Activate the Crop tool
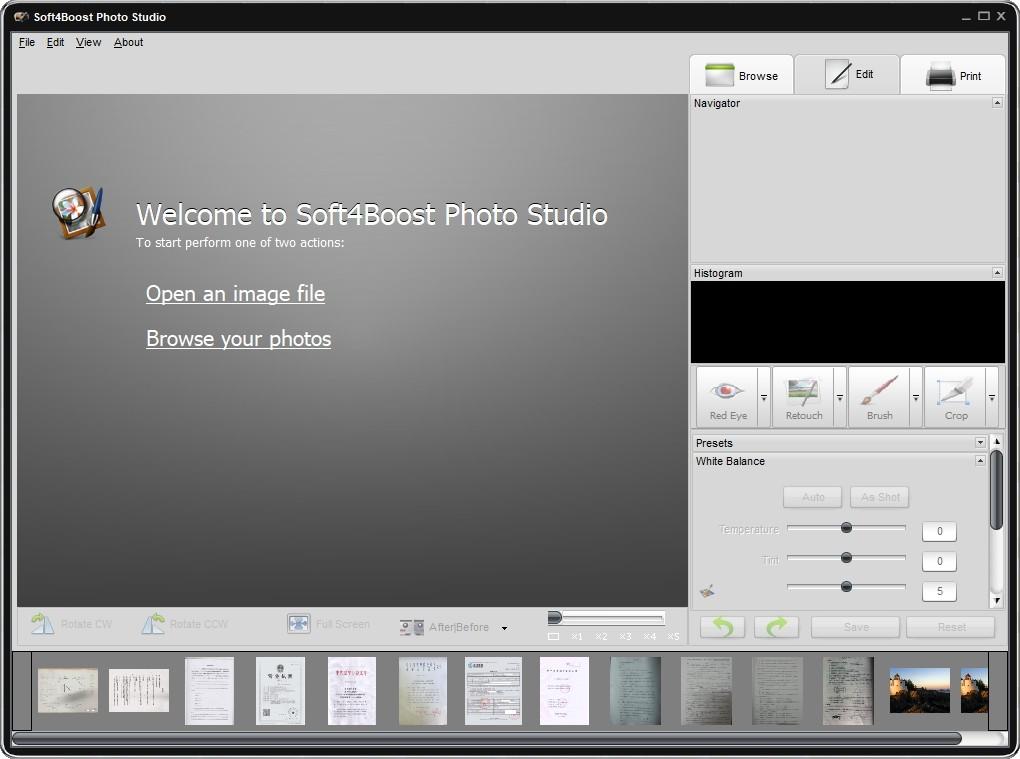 click(956, 397)
